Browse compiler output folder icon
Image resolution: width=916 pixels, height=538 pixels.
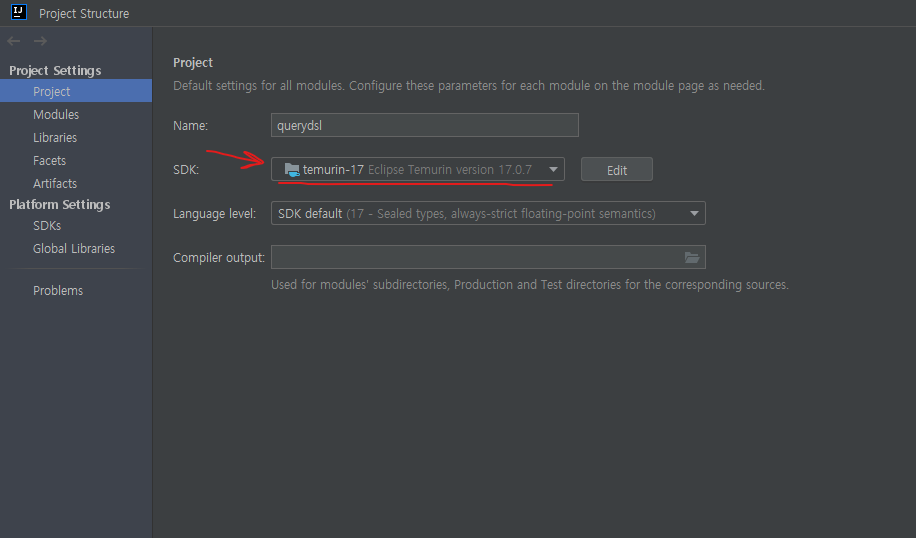(x=692, y=258)
